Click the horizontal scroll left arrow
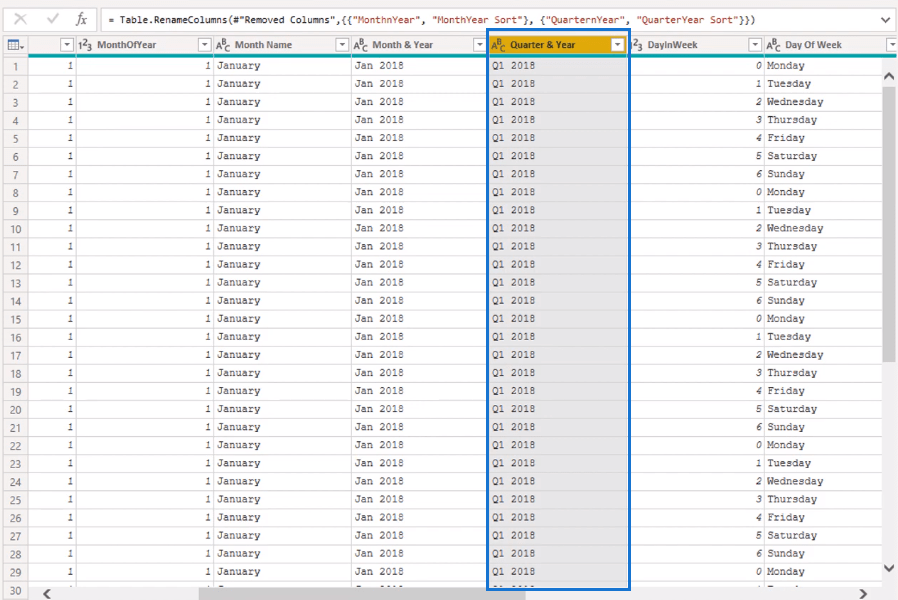 point(47,594)
